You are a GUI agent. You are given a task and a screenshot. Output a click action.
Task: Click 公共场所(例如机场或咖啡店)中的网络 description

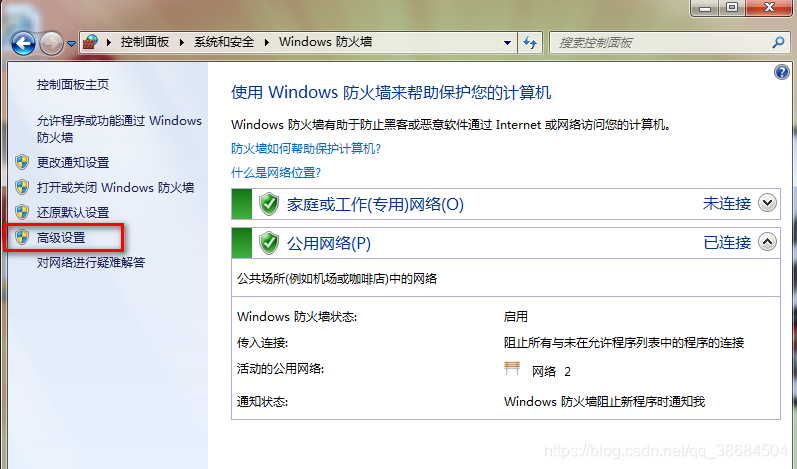tap(337, 278)
